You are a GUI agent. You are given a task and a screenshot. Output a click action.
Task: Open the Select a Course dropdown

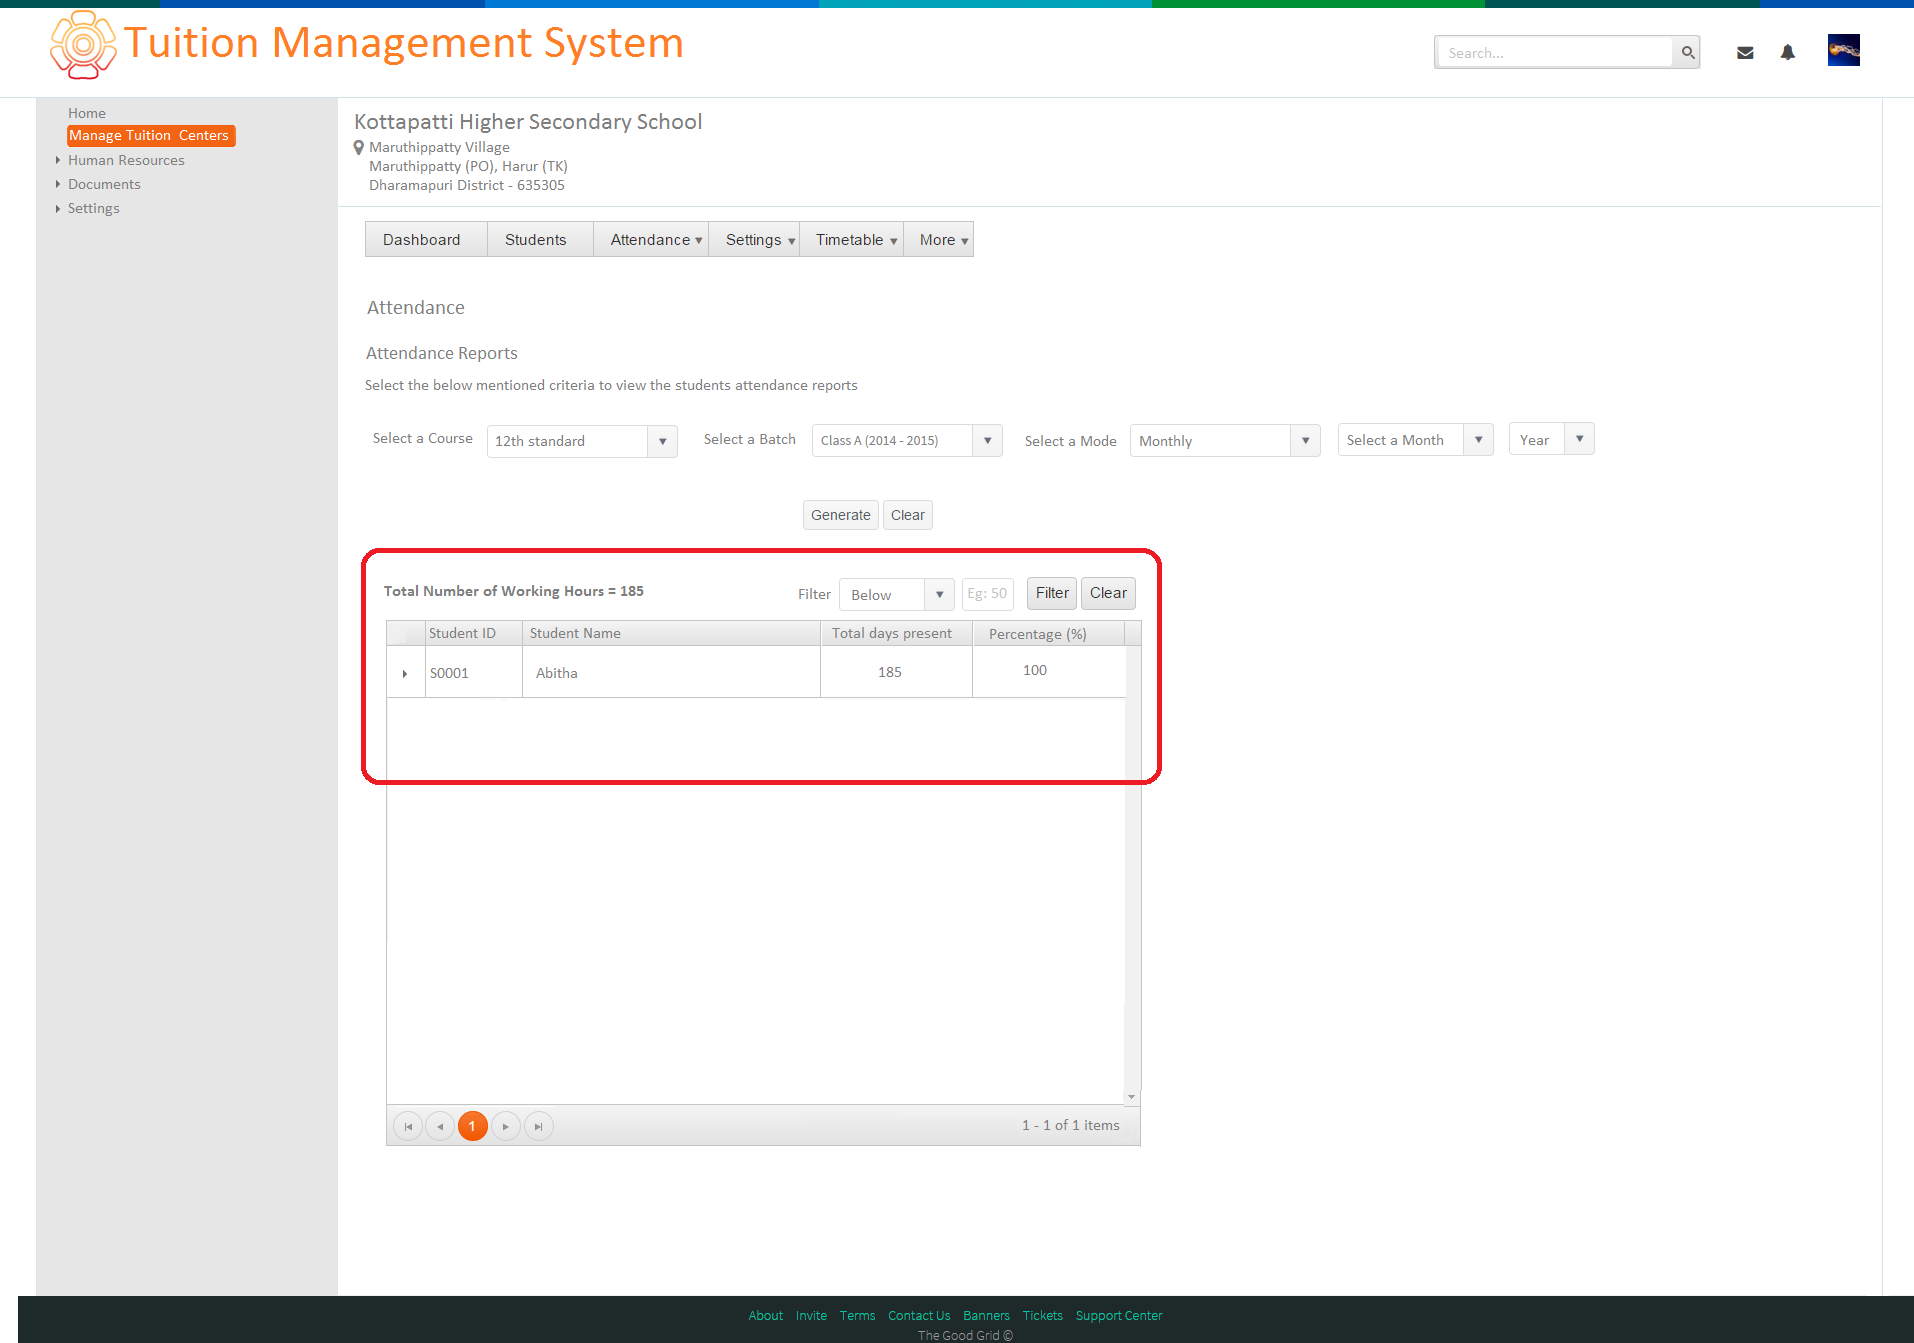[582, 441]
